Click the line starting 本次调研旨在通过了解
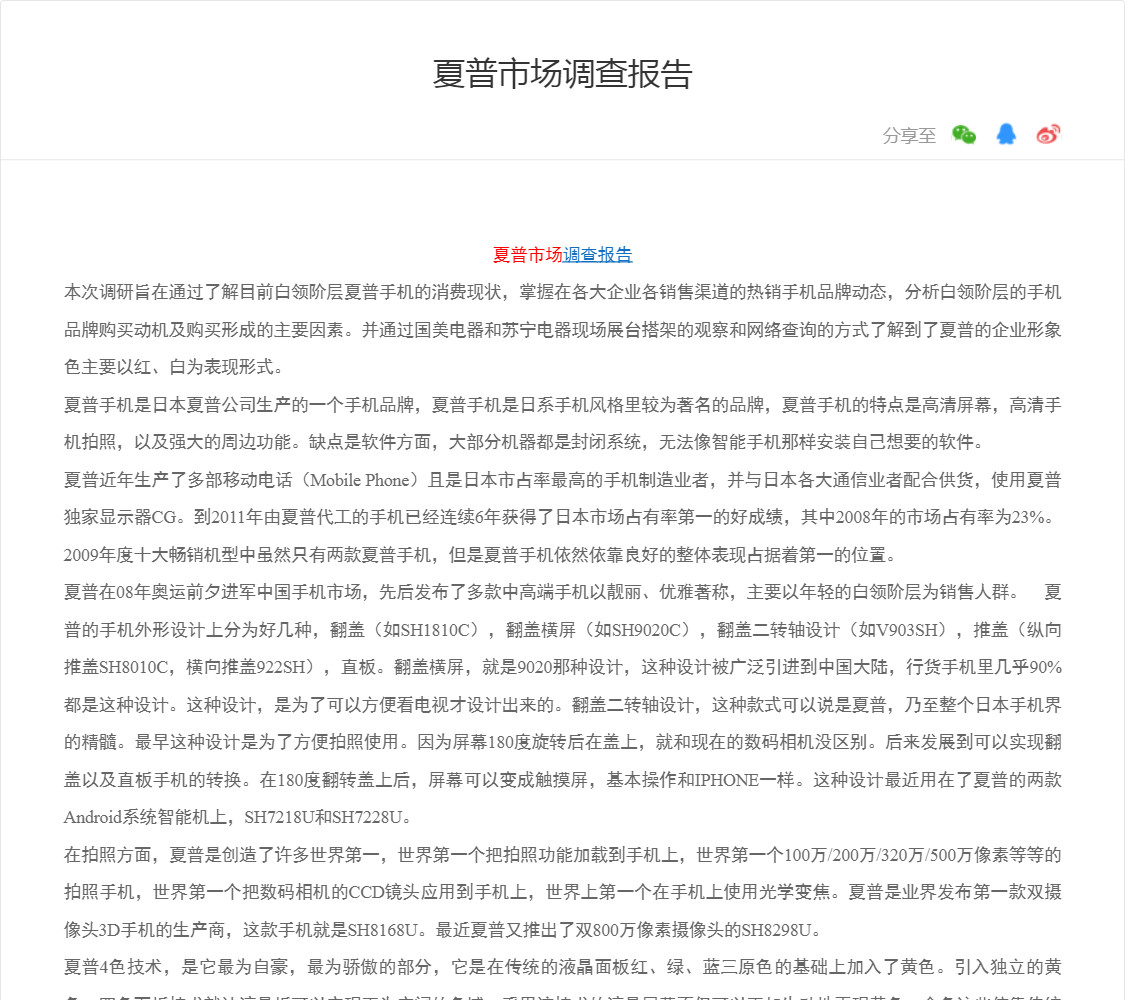 click(x=562, y=292)
